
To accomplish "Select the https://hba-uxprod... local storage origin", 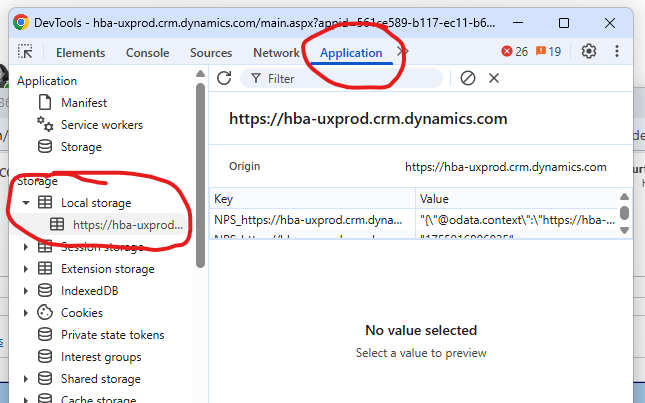I will 128,225.
